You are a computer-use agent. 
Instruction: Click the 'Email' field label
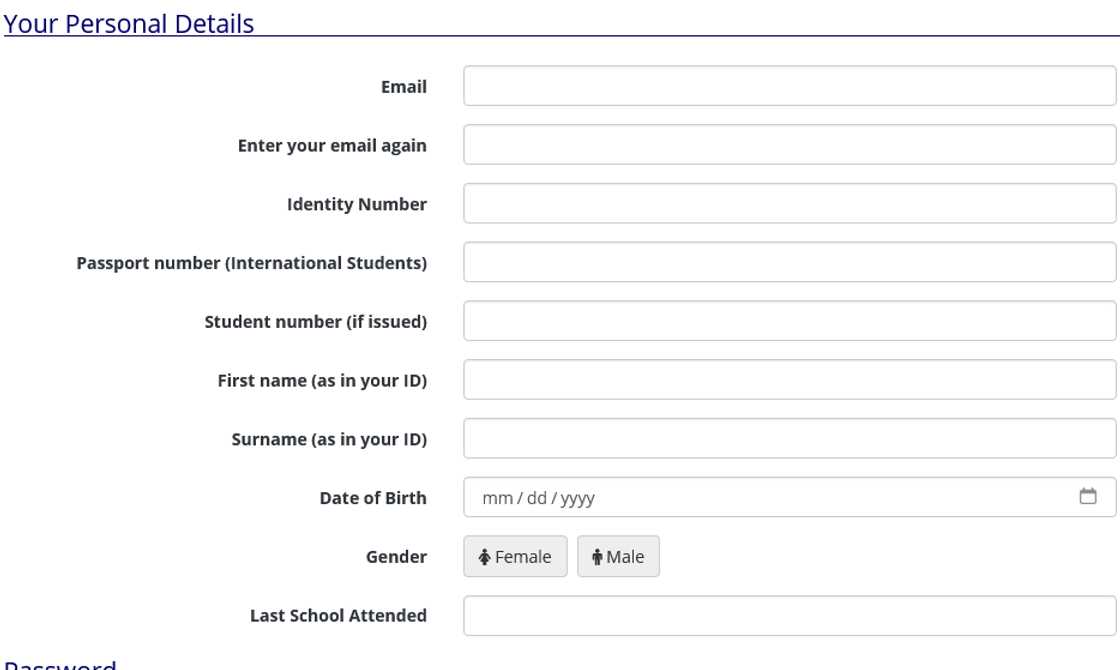(403, 87)
